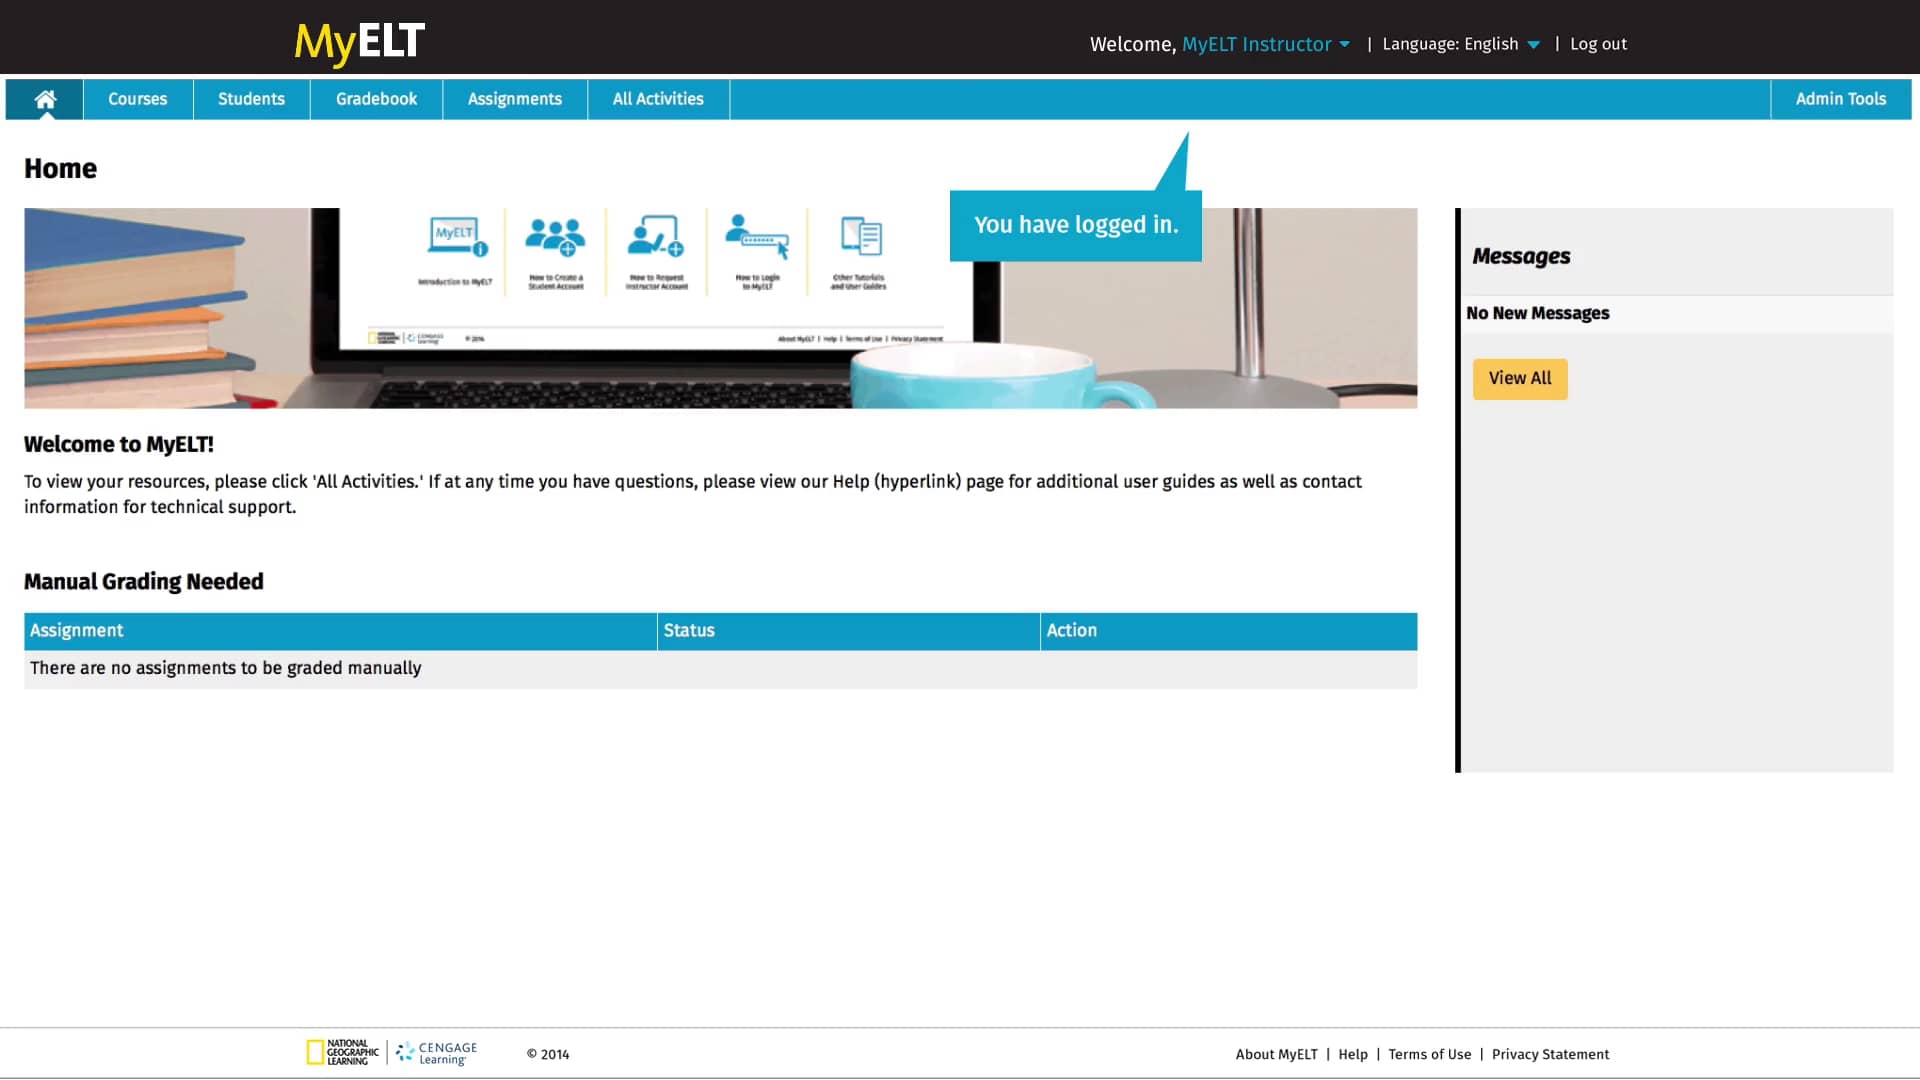
Task: Open Introduction to MyELT tutorial
Action: click(456, 252)
